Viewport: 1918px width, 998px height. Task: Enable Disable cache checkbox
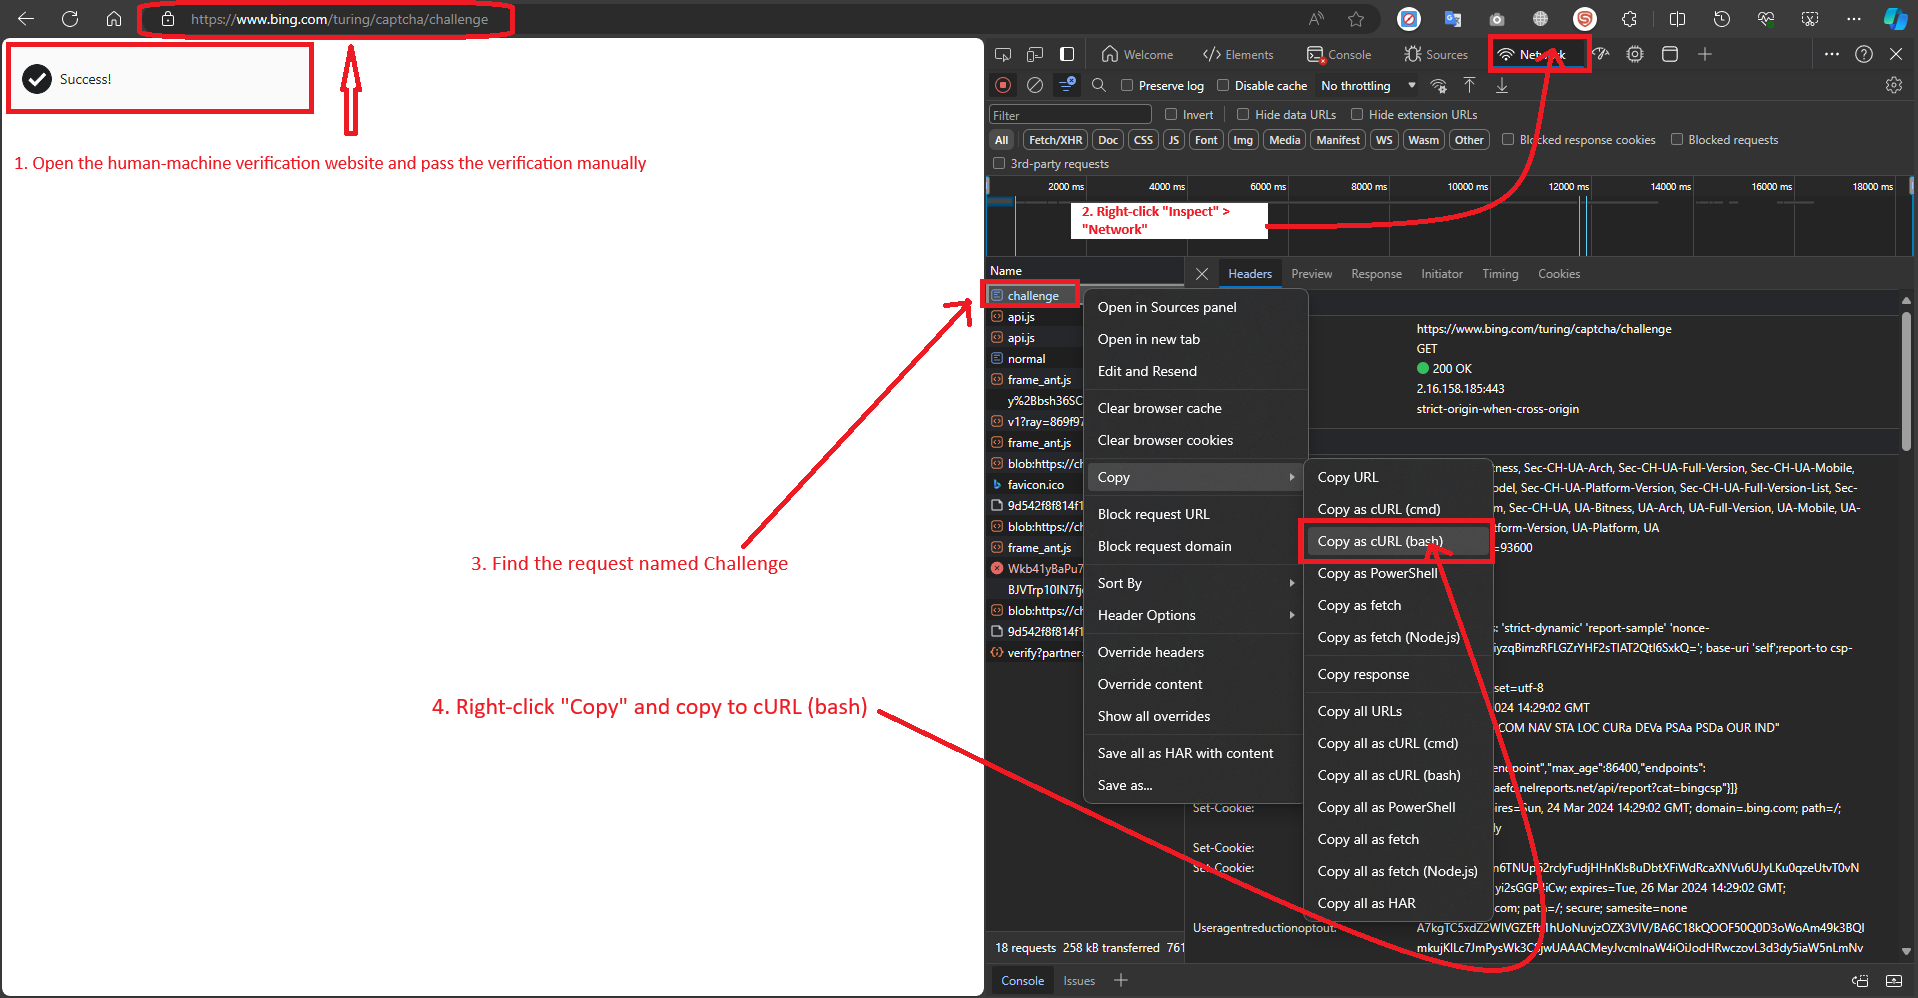point(1223,85)
